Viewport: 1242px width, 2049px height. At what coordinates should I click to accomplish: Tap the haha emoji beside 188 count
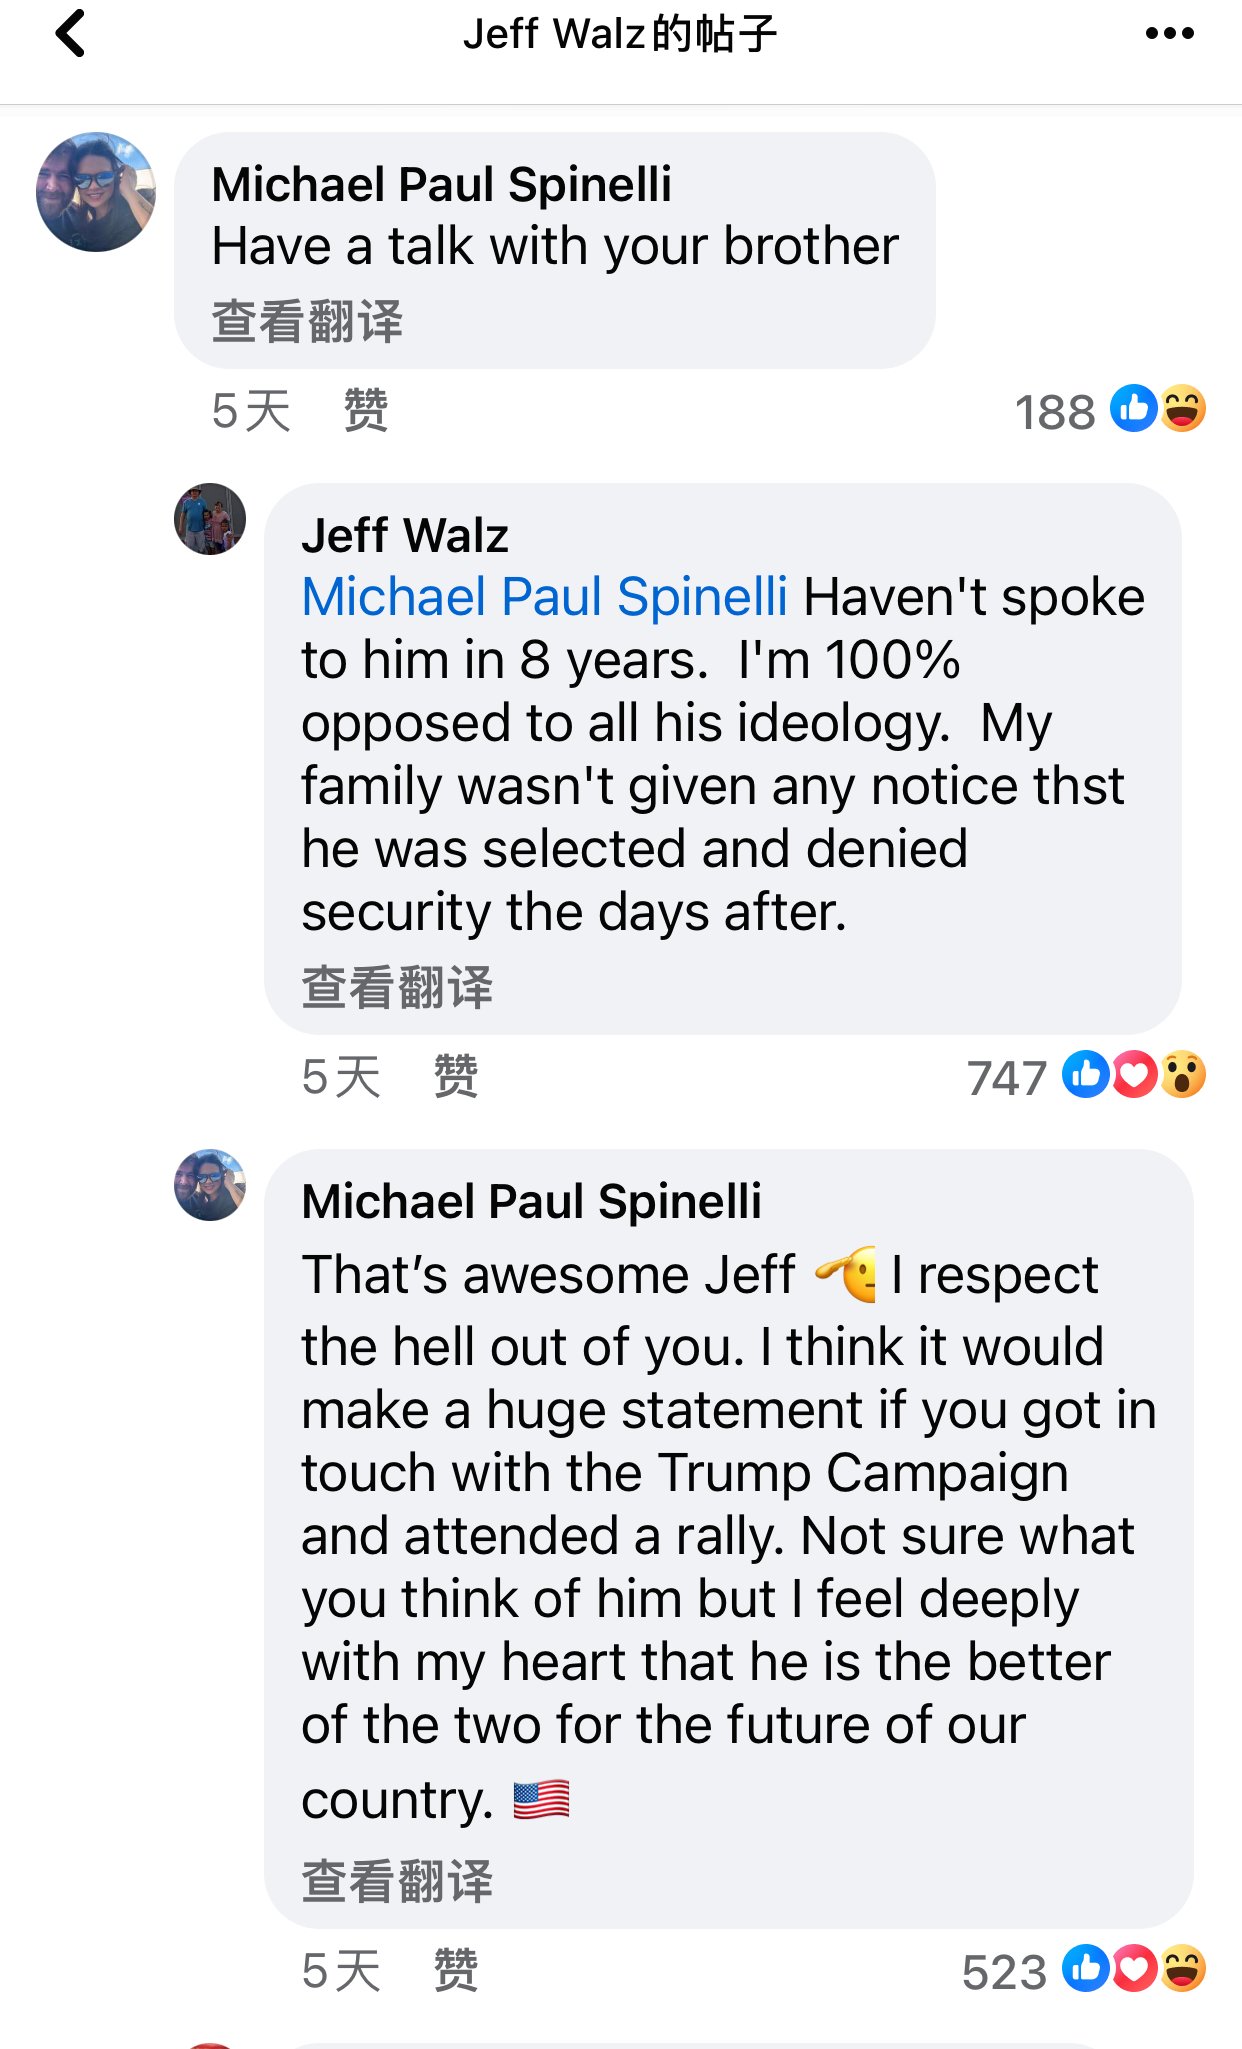coord(1183,409)
